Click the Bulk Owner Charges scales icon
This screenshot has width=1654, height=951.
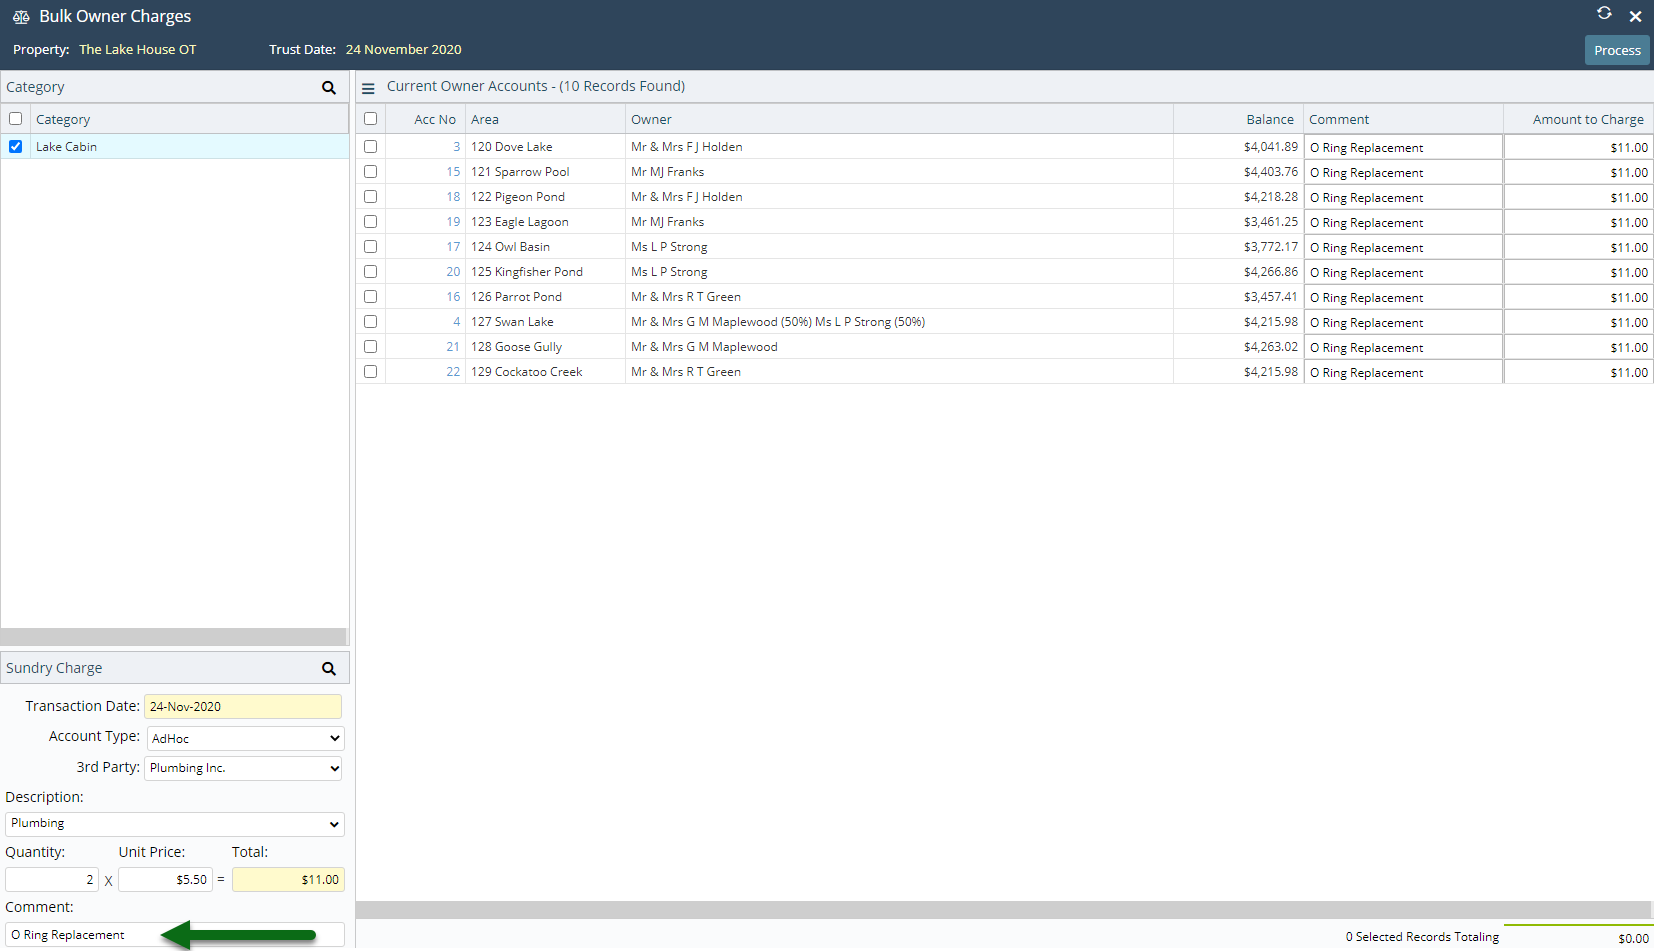tap(21, 17)
